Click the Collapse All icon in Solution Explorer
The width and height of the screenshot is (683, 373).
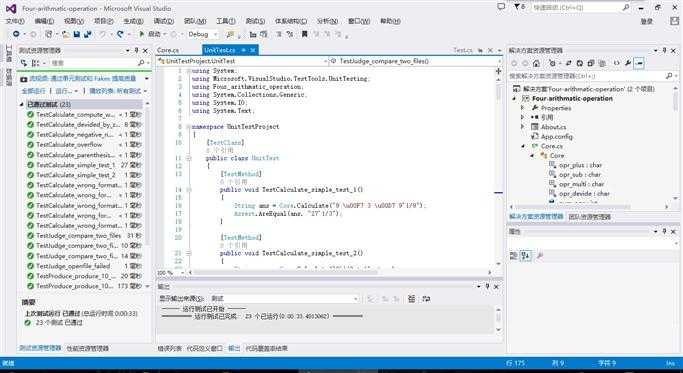click(x=591, y=63)
